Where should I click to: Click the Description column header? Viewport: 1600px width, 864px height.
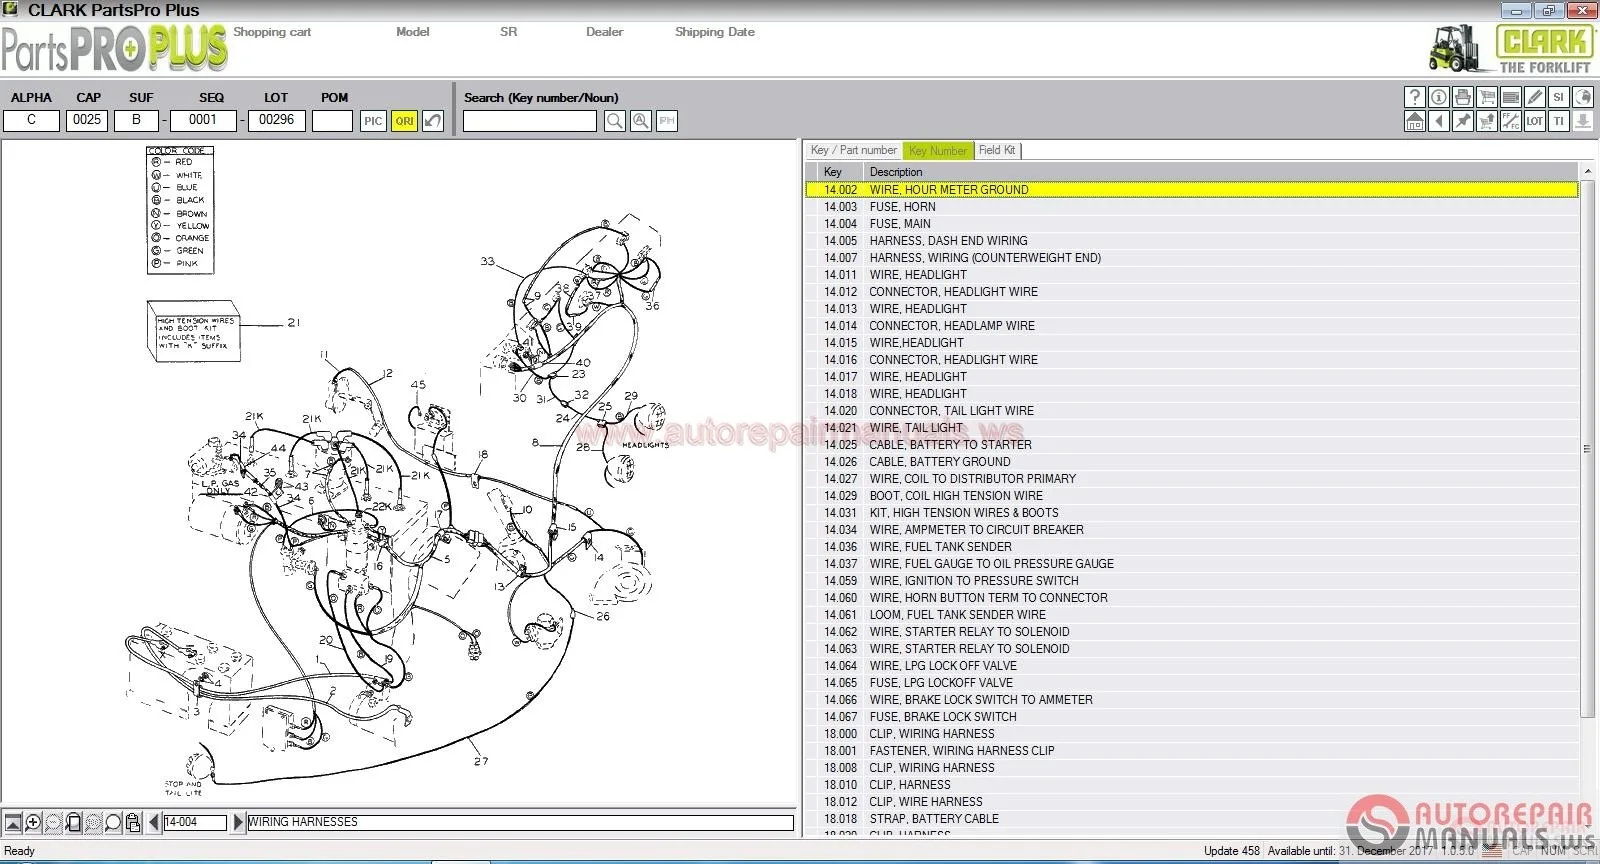coord(1220,172)
